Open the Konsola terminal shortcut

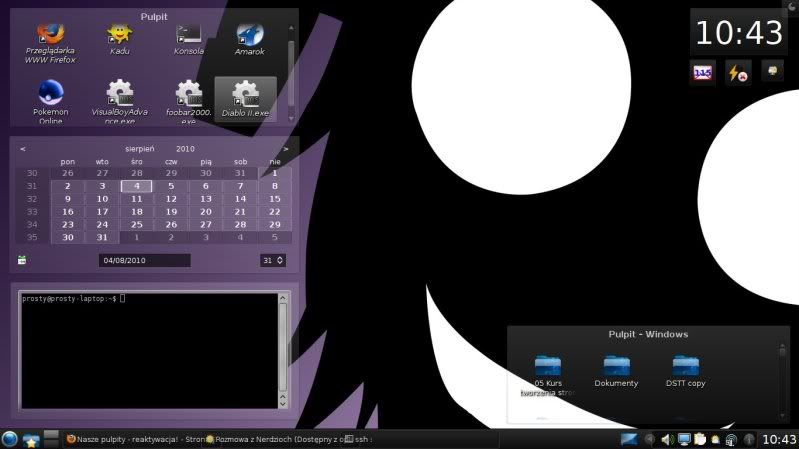189,40
